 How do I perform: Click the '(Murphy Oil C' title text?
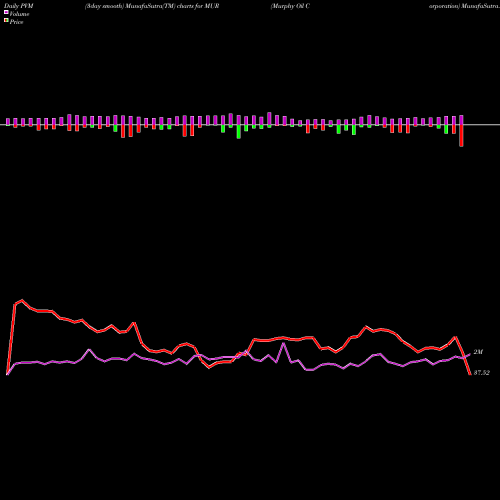point(290,6)
